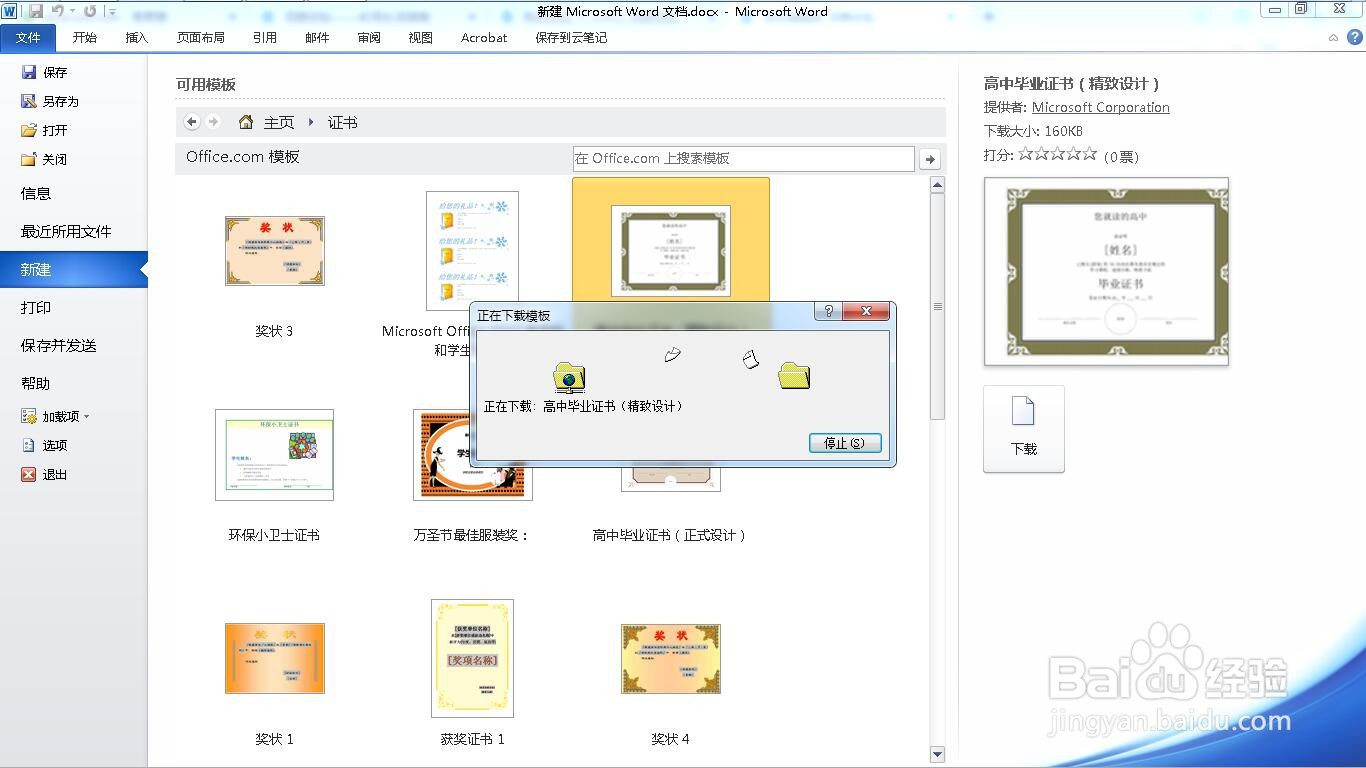Click Redo in the quick access toolbar
Screen dimensions: 1366x768
[x=90, y=11]
